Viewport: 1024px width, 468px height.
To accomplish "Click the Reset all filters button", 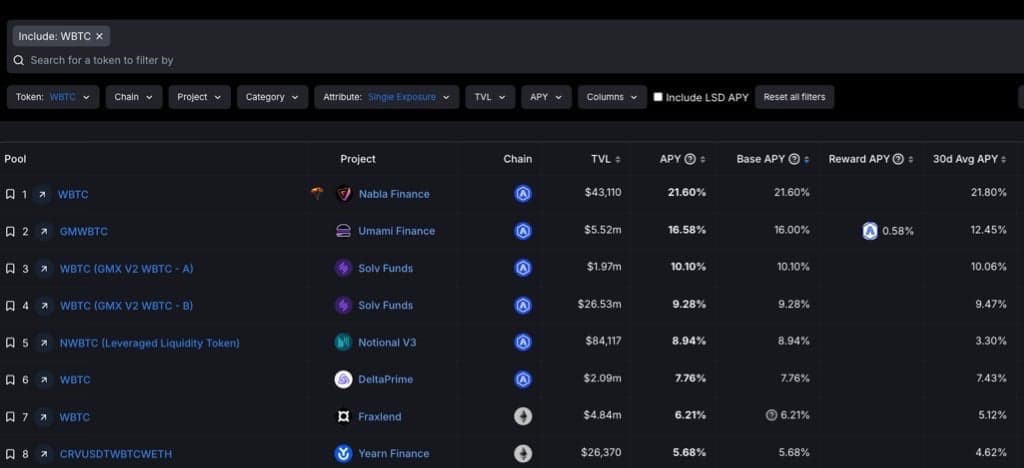I will 794,97.
